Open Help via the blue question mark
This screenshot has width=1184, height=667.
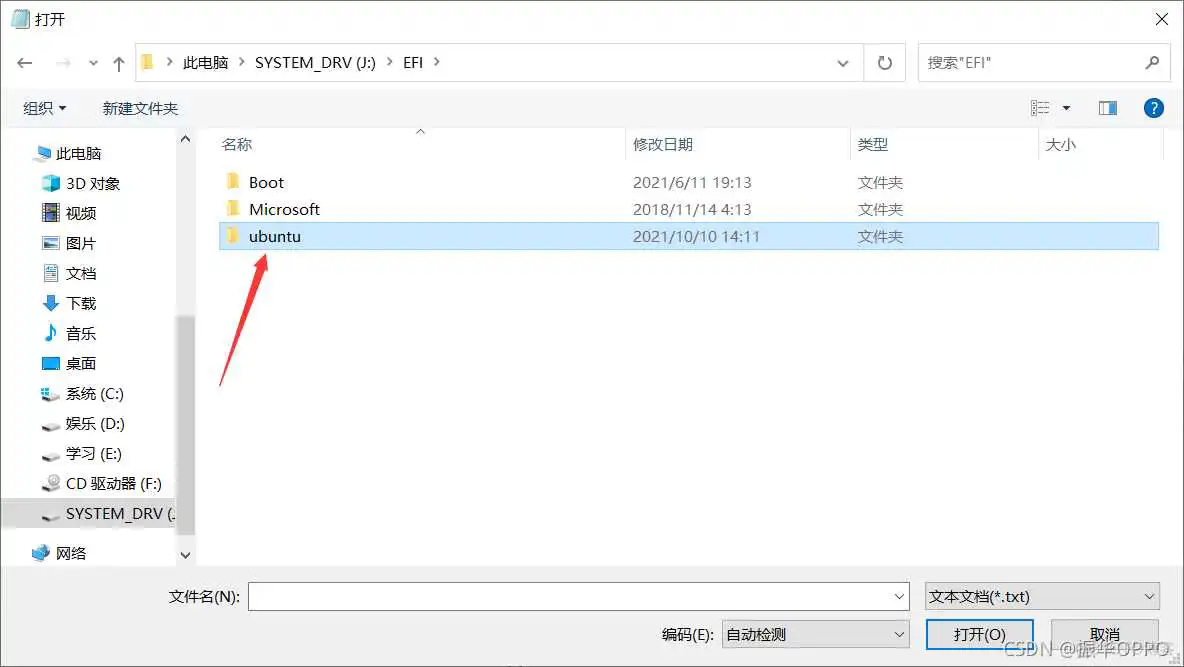point(1153,108)
